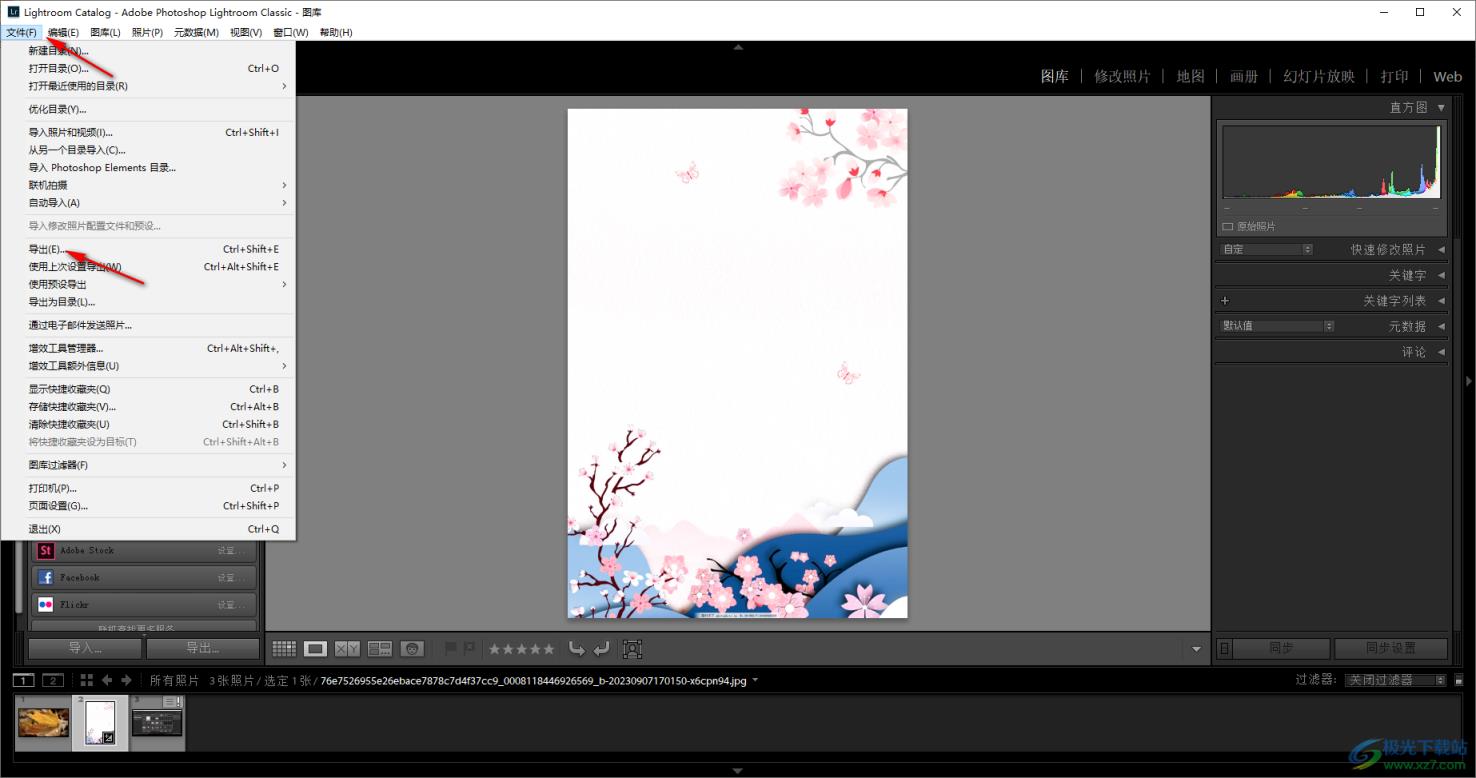Click second window display button 2
The image size is (1476, 778).
pyautogui.click(x=53, y=680)
